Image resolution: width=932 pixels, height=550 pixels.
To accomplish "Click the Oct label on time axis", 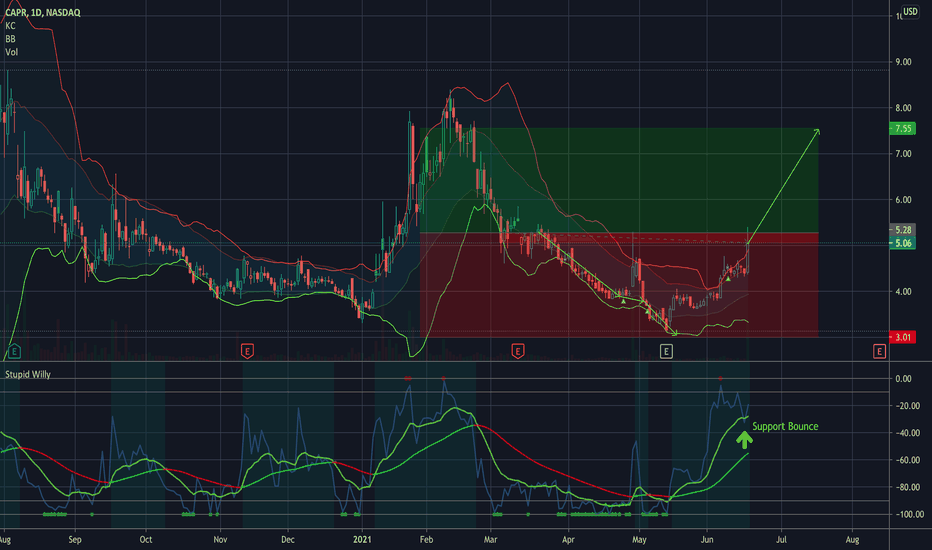I will (146, 540).
